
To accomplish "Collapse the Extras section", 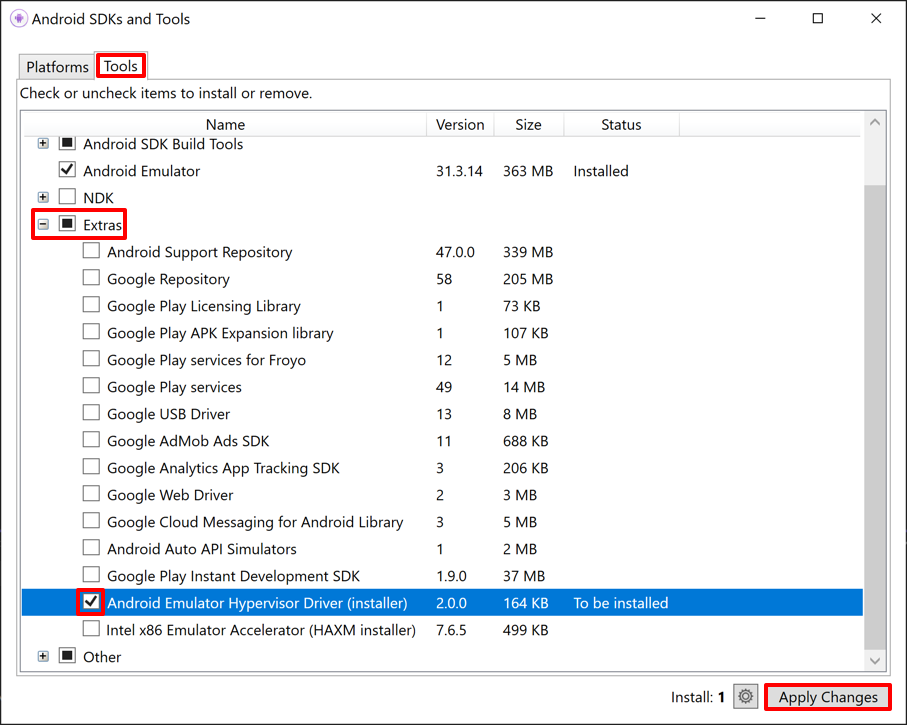I will point(42,224).
